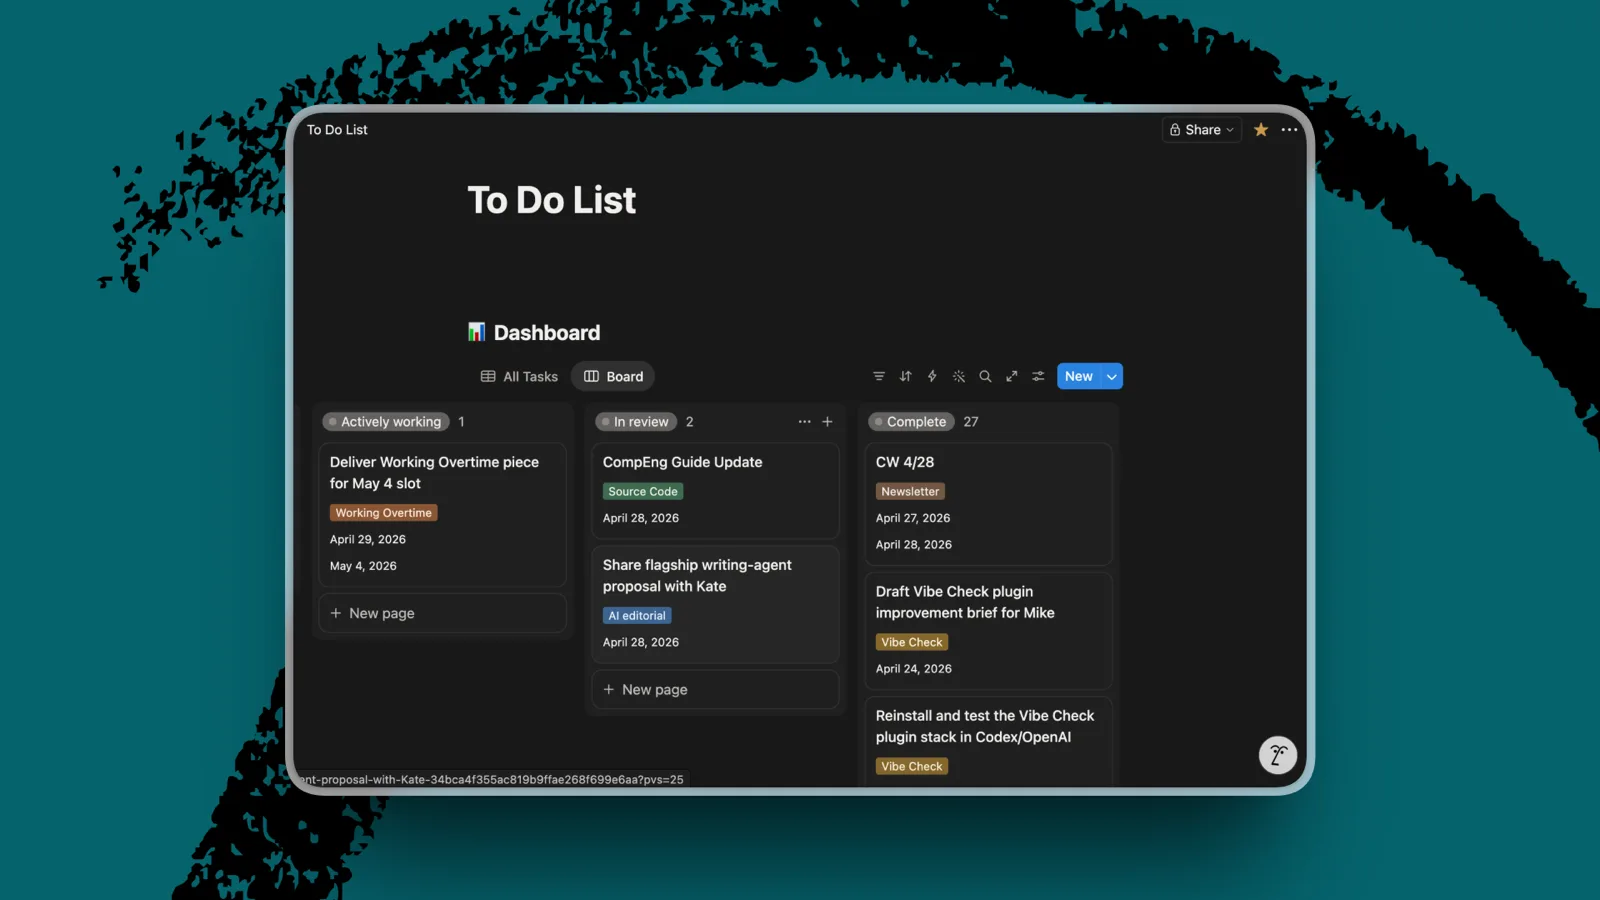
Task: Open board in full page expand icon
Action: click(x=1012, y=376)
